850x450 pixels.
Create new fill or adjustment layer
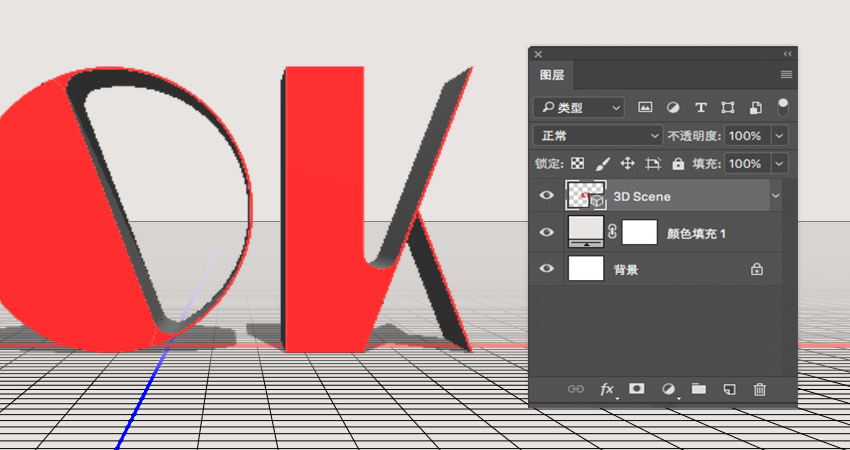(669, 389)
